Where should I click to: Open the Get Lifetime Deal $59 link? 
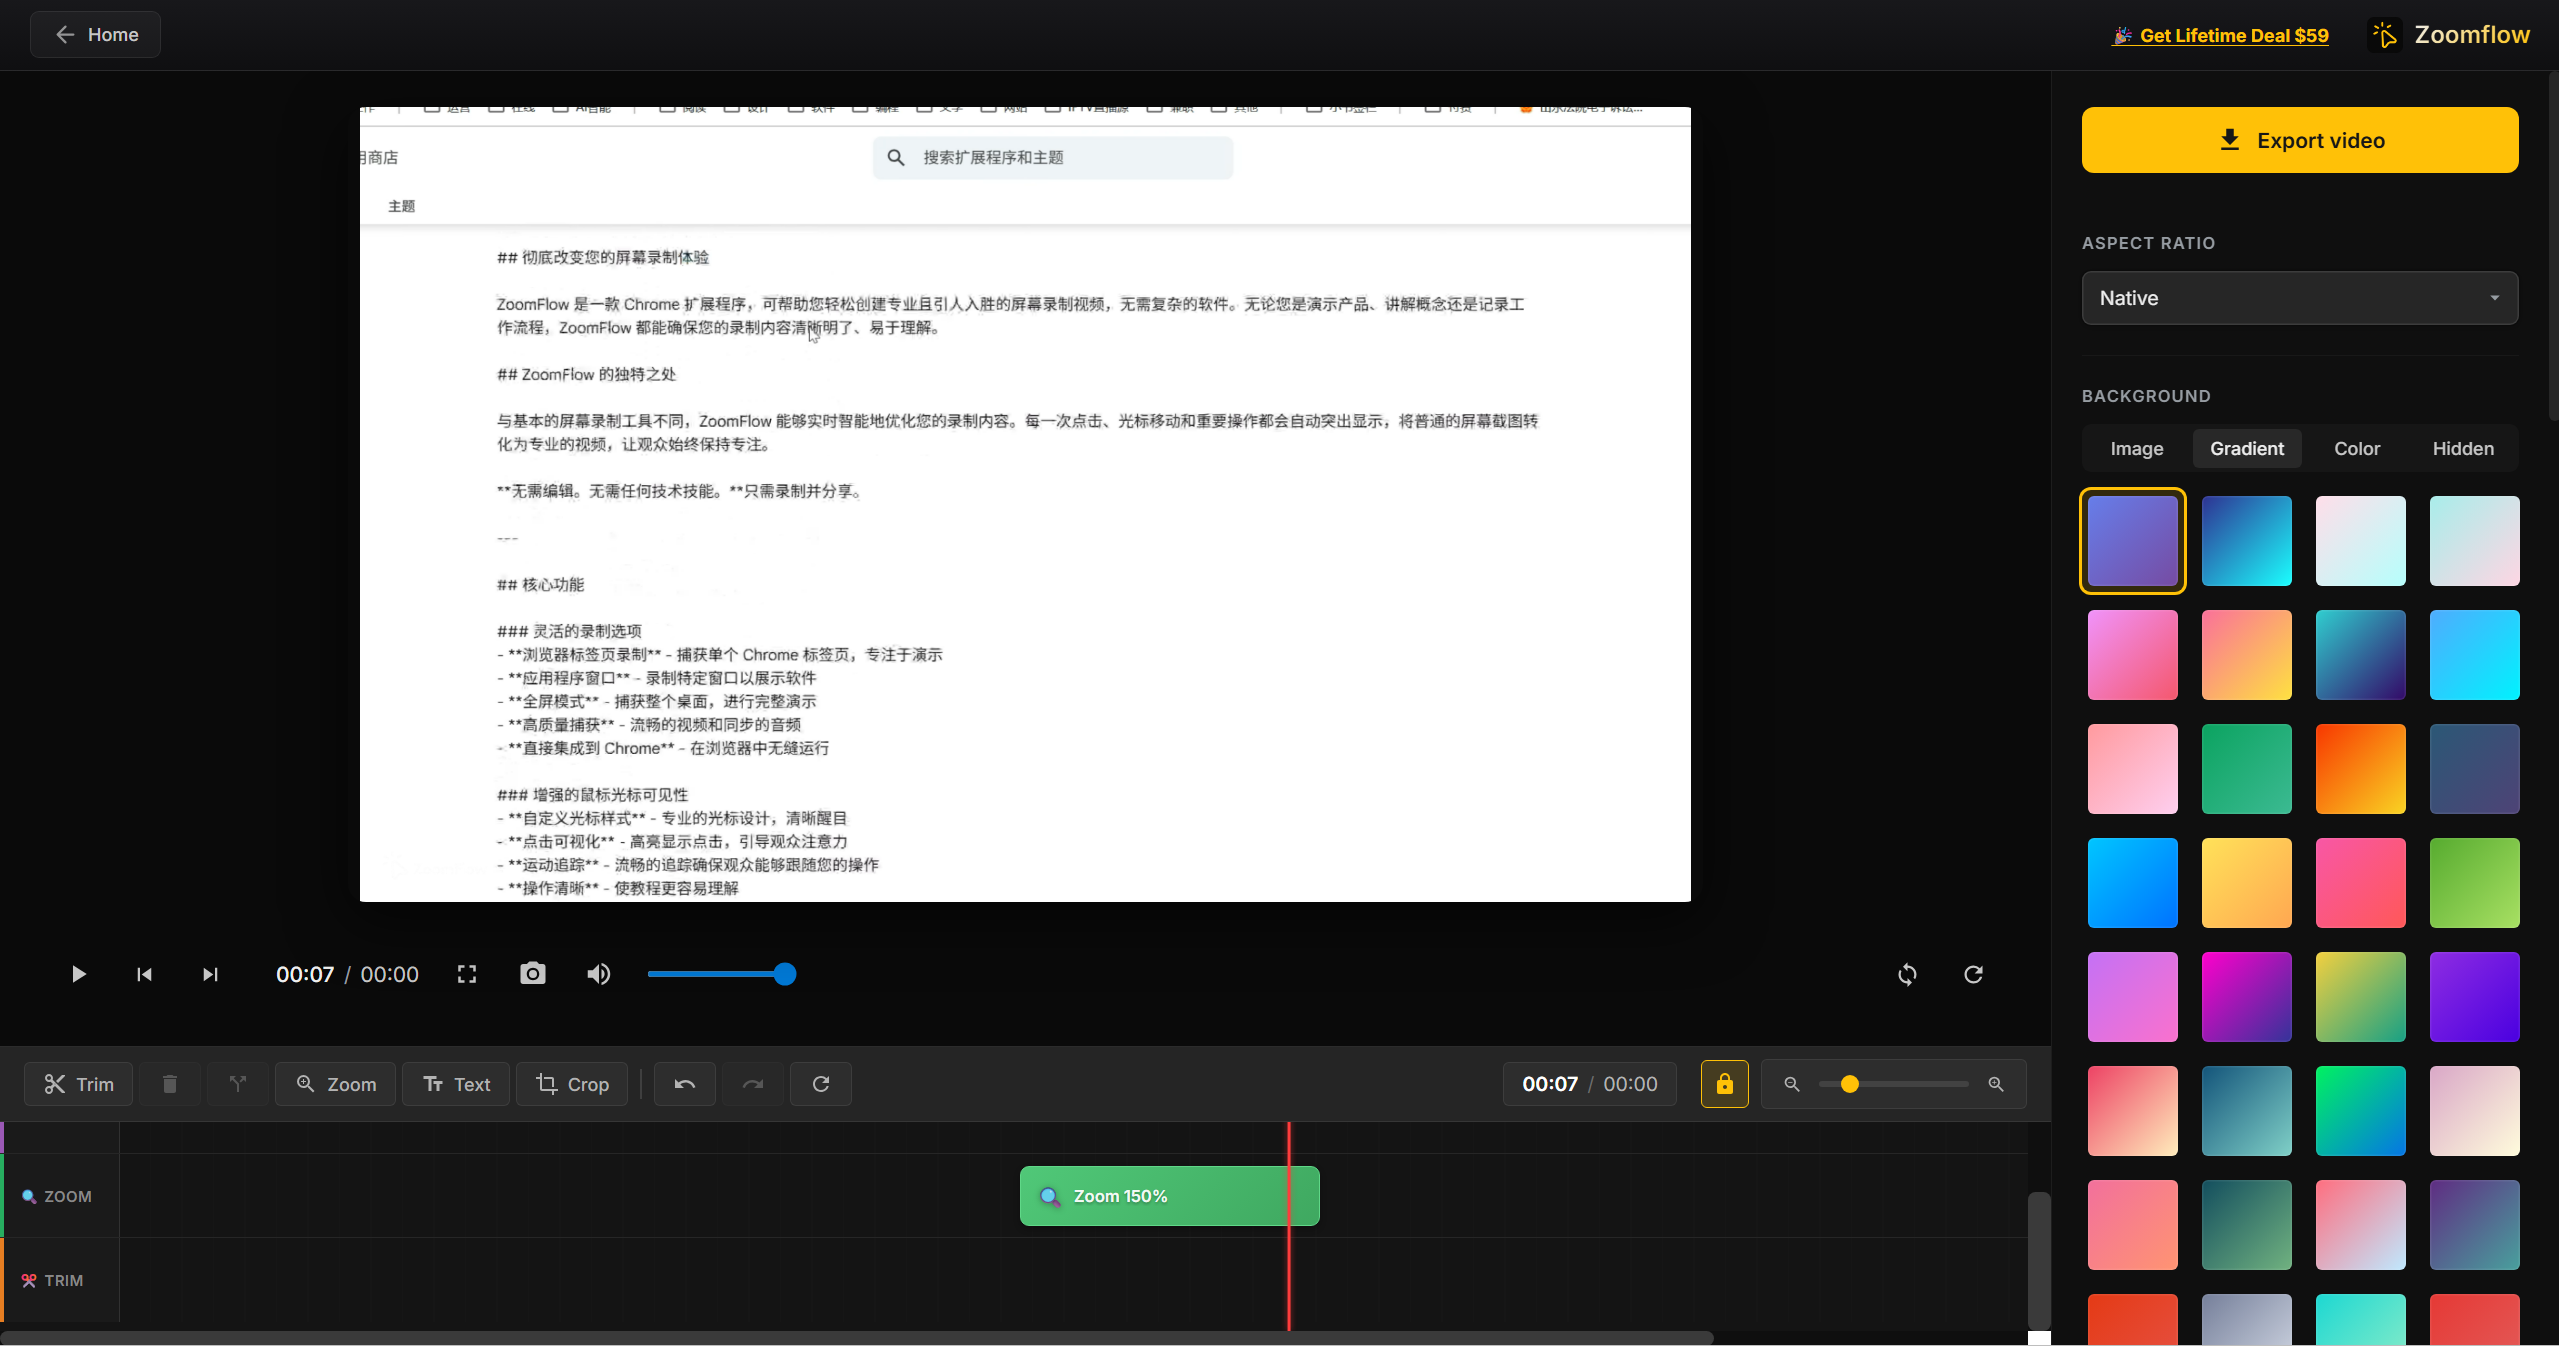pos(2233,35)
